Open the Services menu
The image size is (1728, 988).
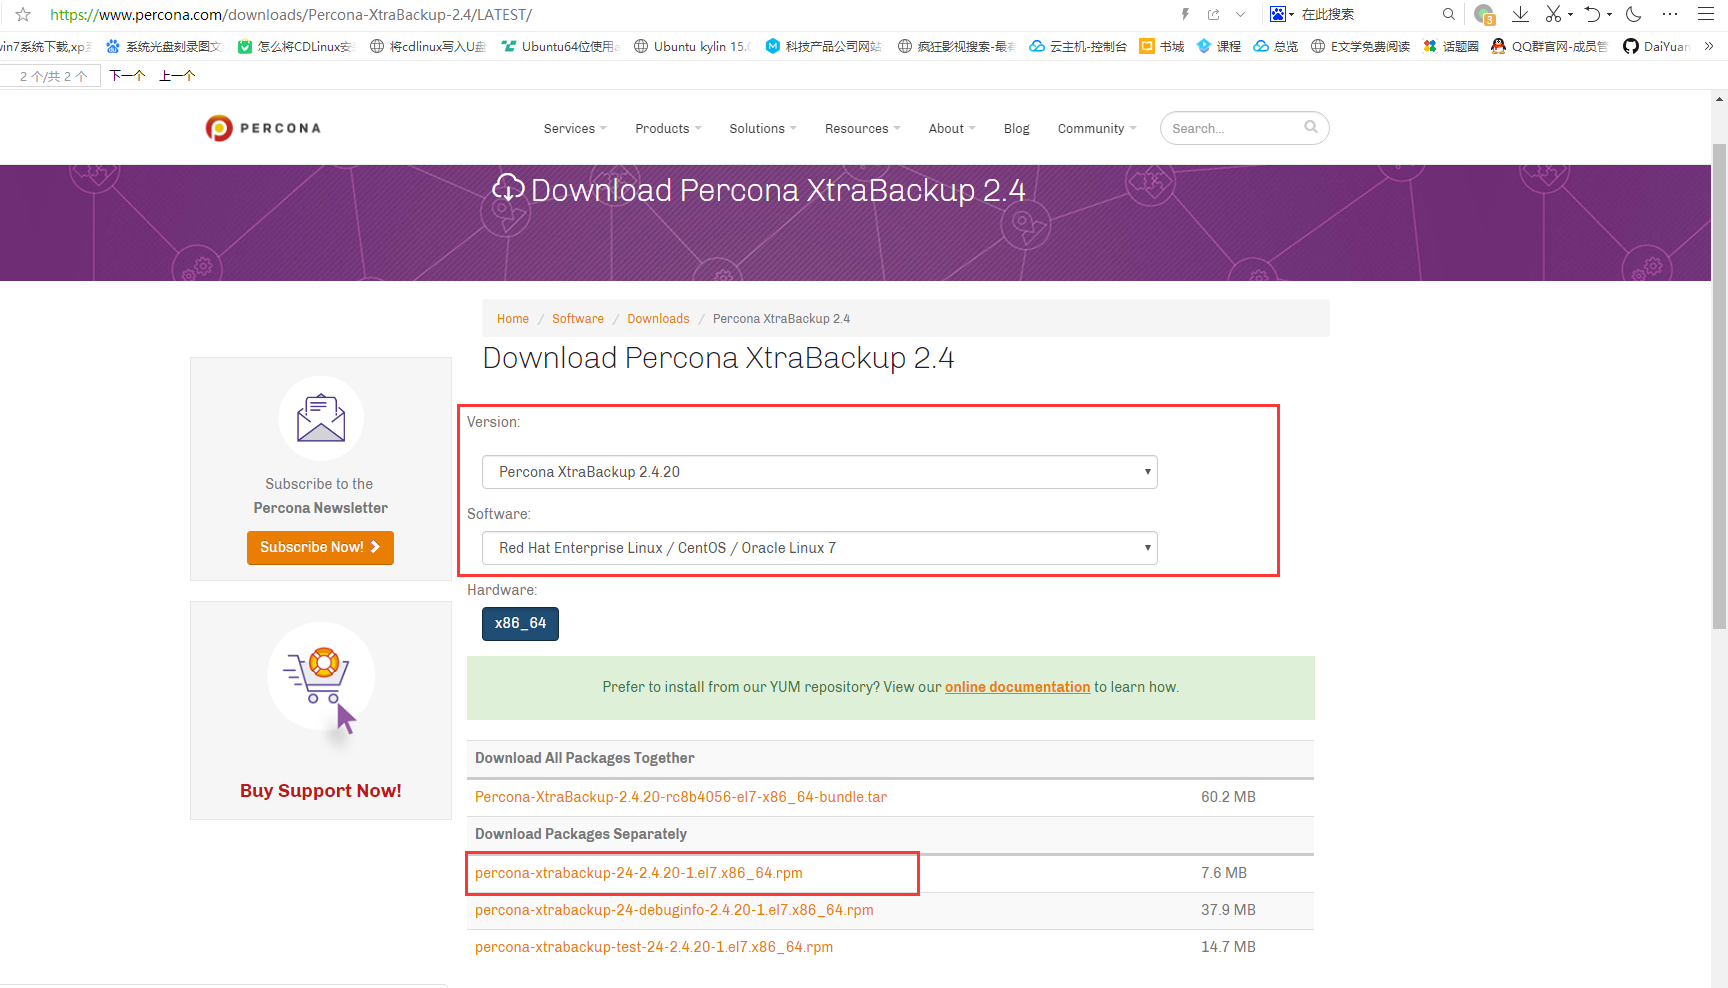[x=575, y=129]
